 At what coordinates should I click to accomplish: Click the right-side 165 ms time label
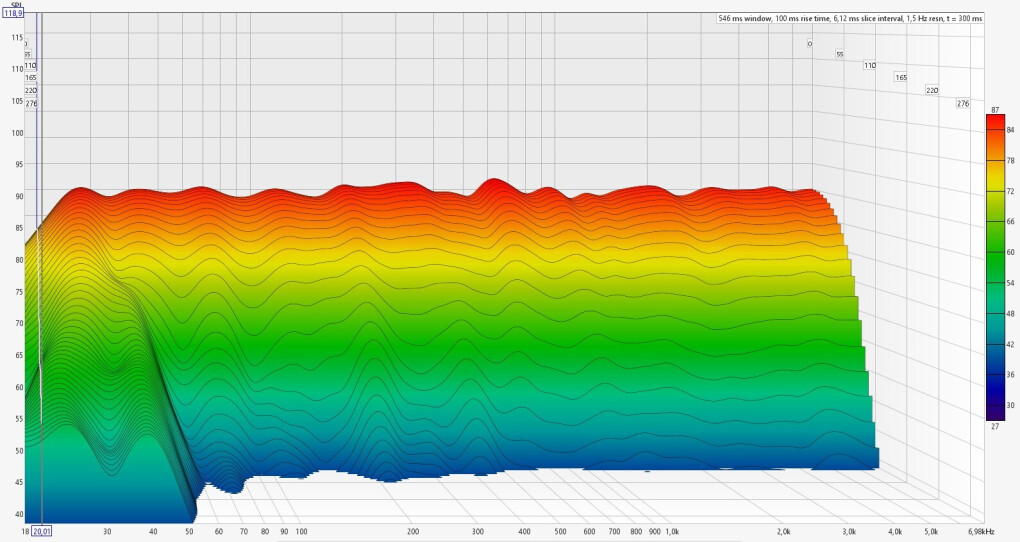(900, 77)
